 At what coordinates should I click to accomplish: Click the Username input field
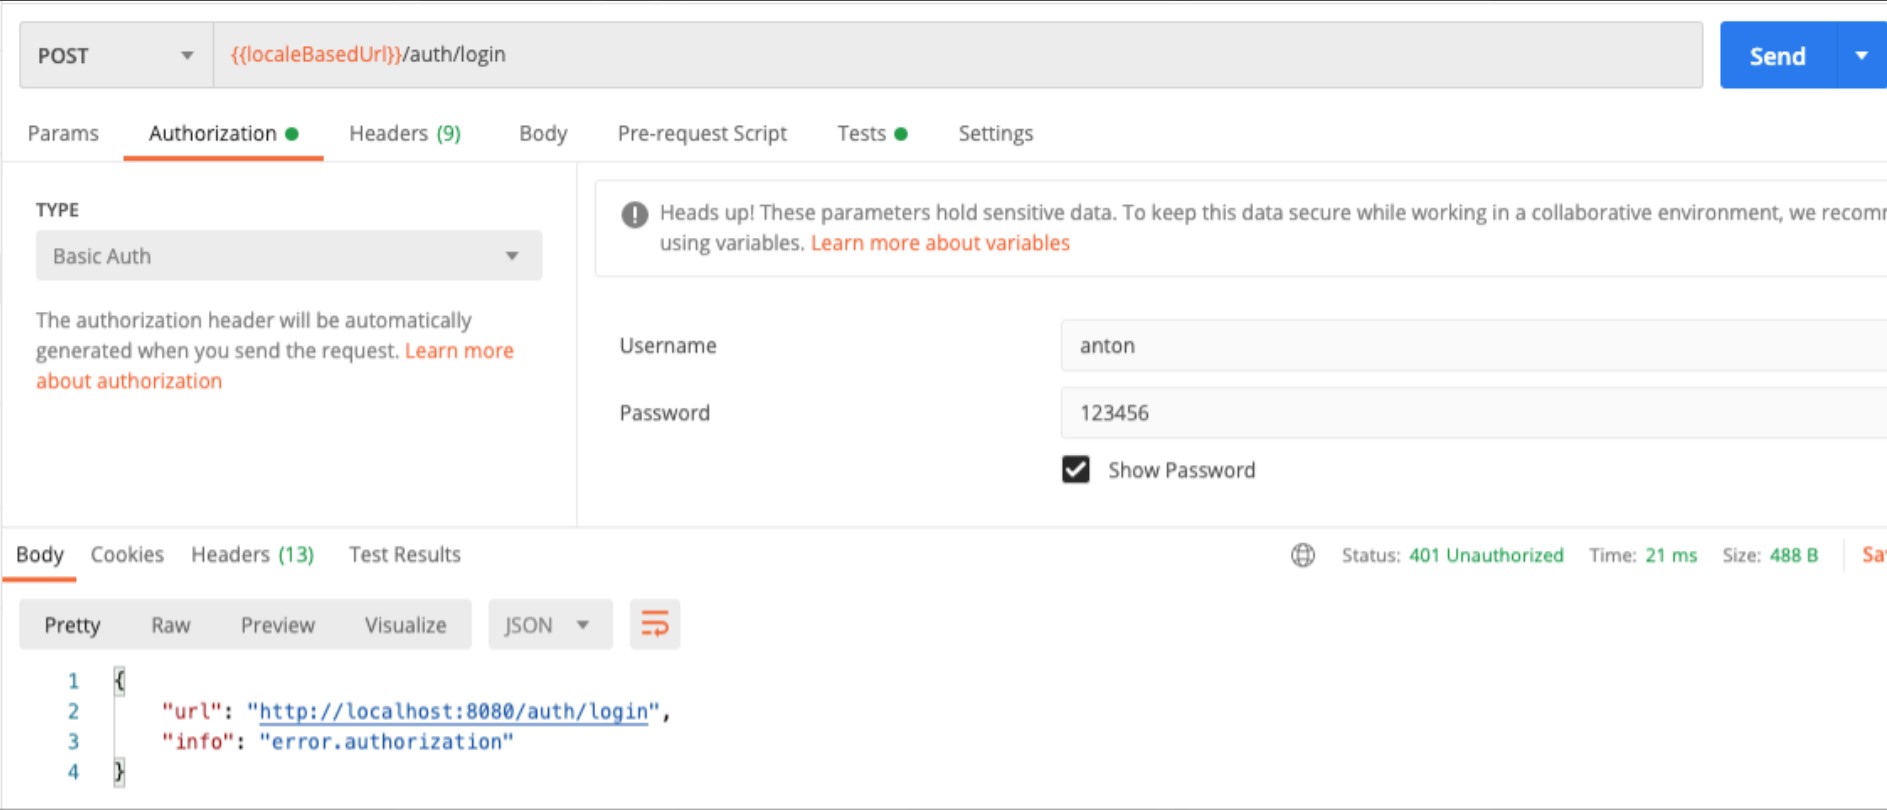(x=1300, y=346)
